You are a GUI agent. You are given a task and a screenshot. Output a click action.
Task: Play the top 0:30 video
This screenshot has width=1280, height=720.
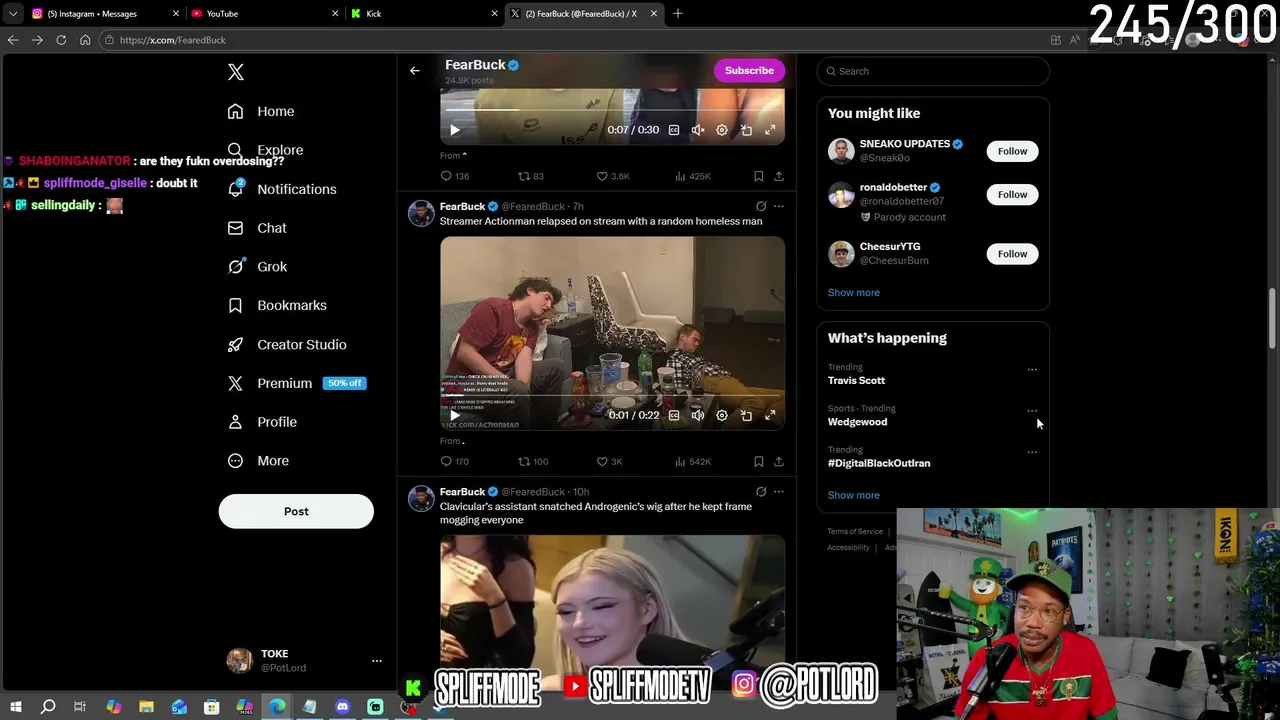454,130
